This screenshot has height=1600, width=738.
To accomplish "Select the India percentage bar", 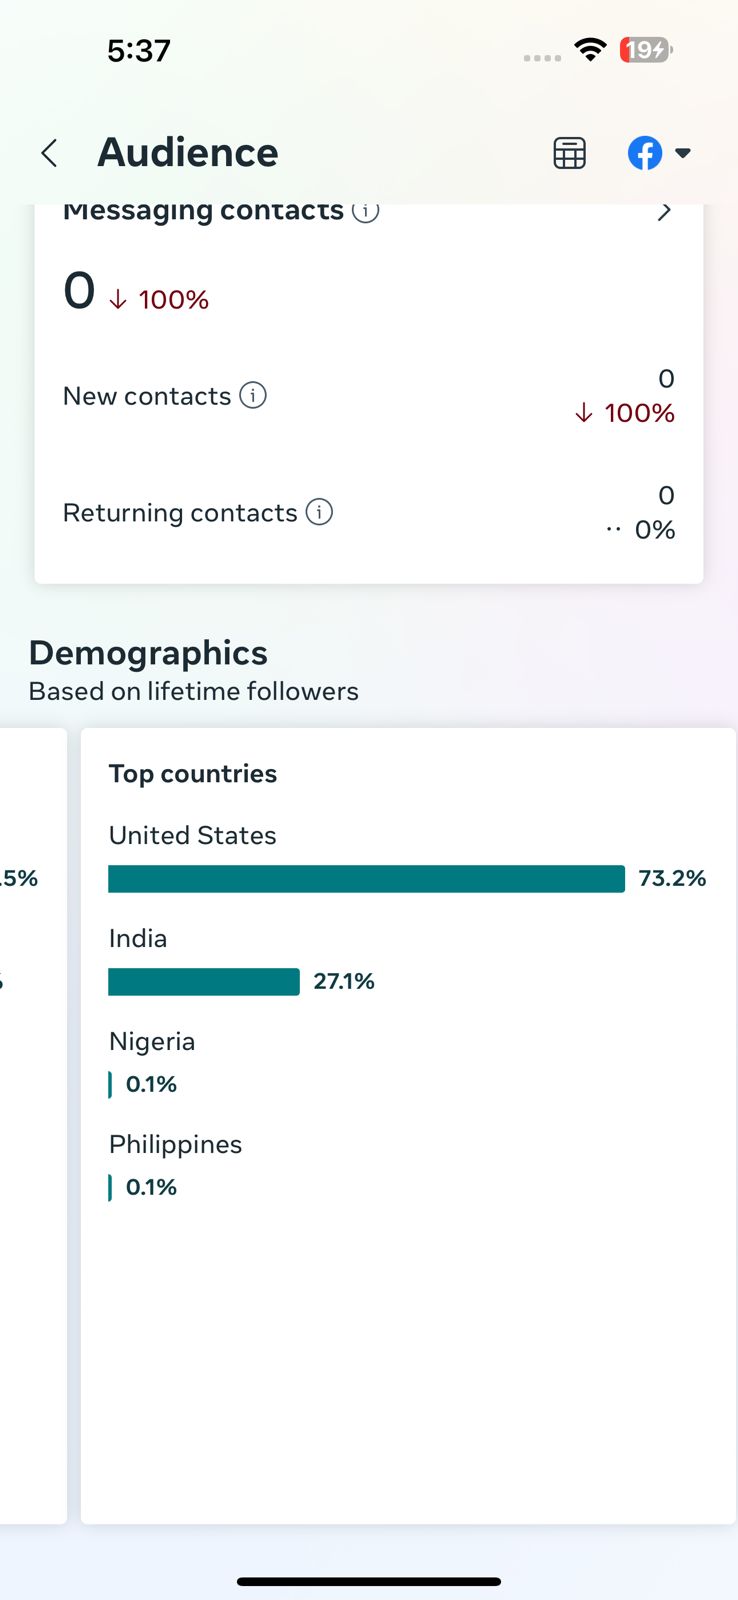I will click(x=204, y=982).
